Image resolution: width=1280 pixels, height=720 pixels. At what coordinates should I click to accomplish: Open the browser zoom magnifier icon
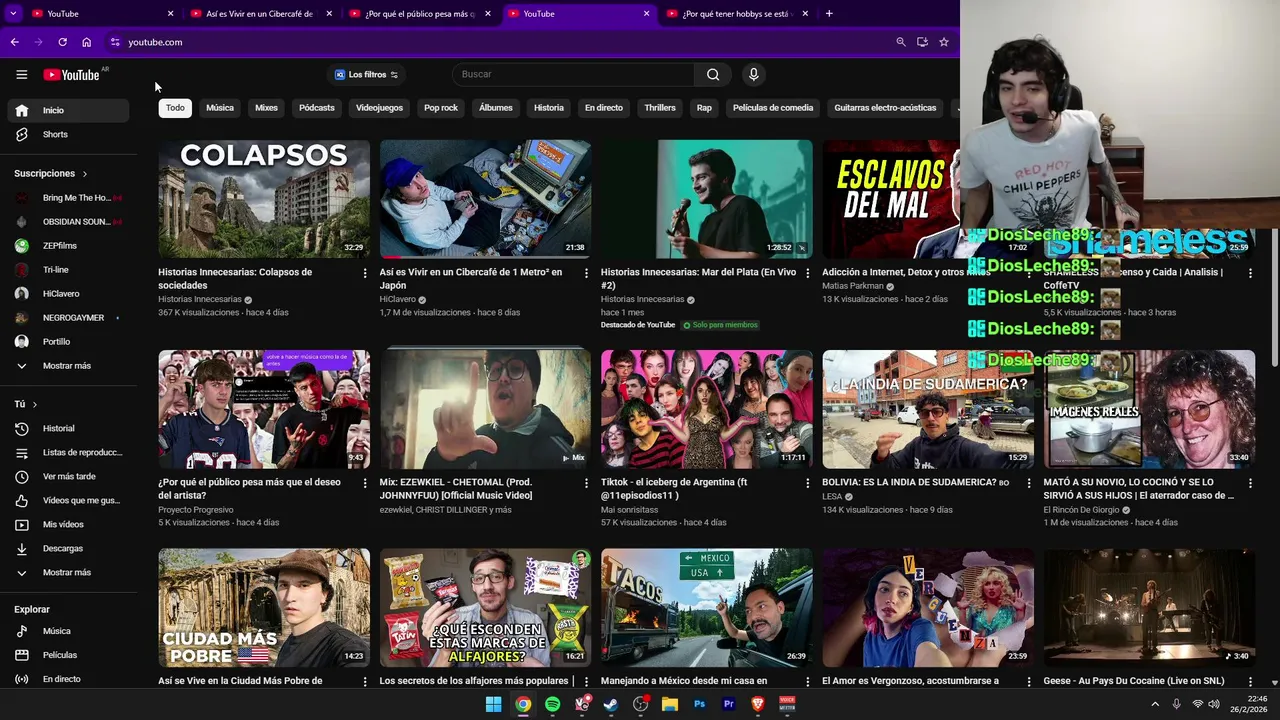pos(900,42)
